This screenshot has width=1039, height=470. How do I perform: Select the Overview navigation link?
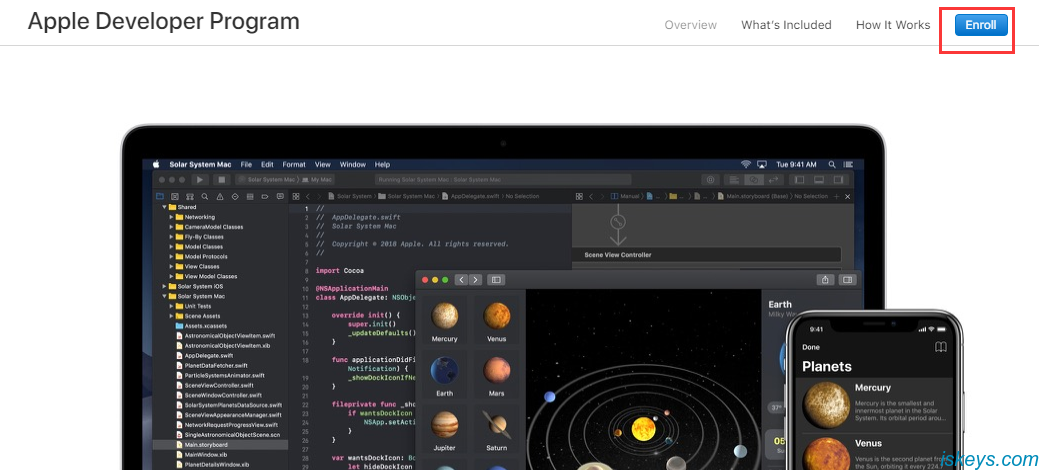690,25
